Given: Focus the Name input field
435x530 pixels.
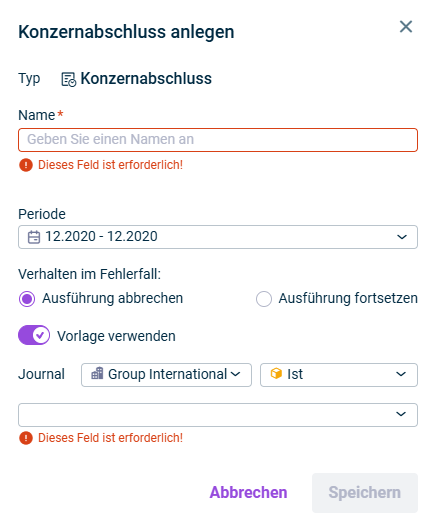Looking at the screenshot, I should [218, 140].
